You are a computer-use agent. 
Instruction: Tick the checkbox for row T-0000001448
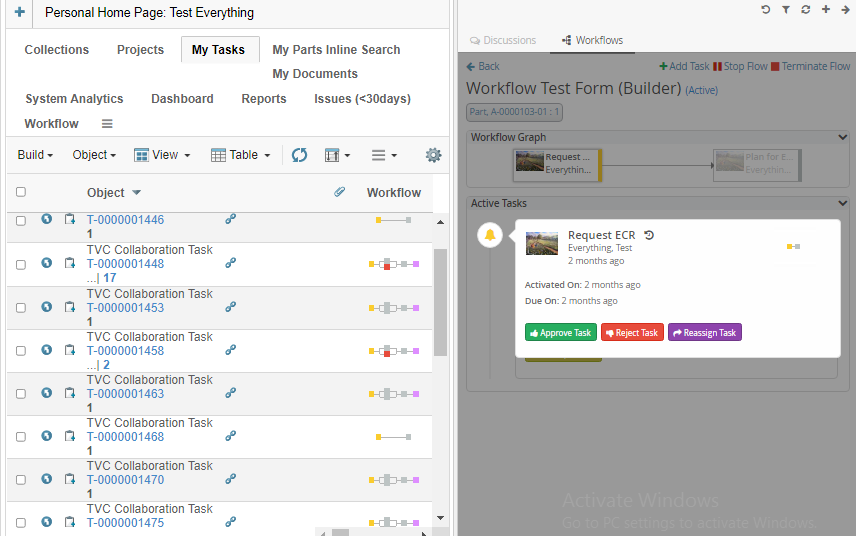(21, 264)
